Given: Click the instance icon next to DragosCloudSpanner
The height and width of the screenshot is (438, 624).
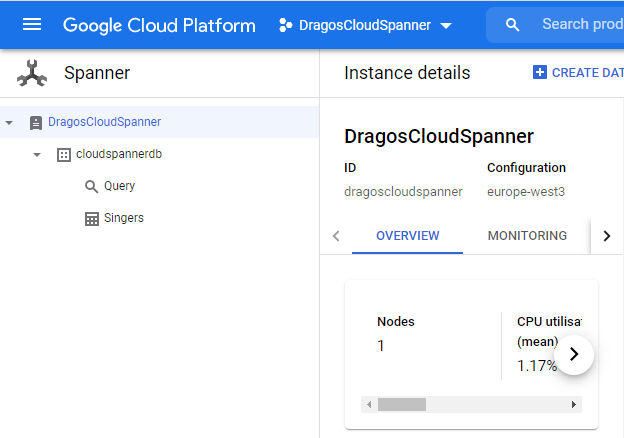Looking at the screenshot, I should click(x=36, y=123).
